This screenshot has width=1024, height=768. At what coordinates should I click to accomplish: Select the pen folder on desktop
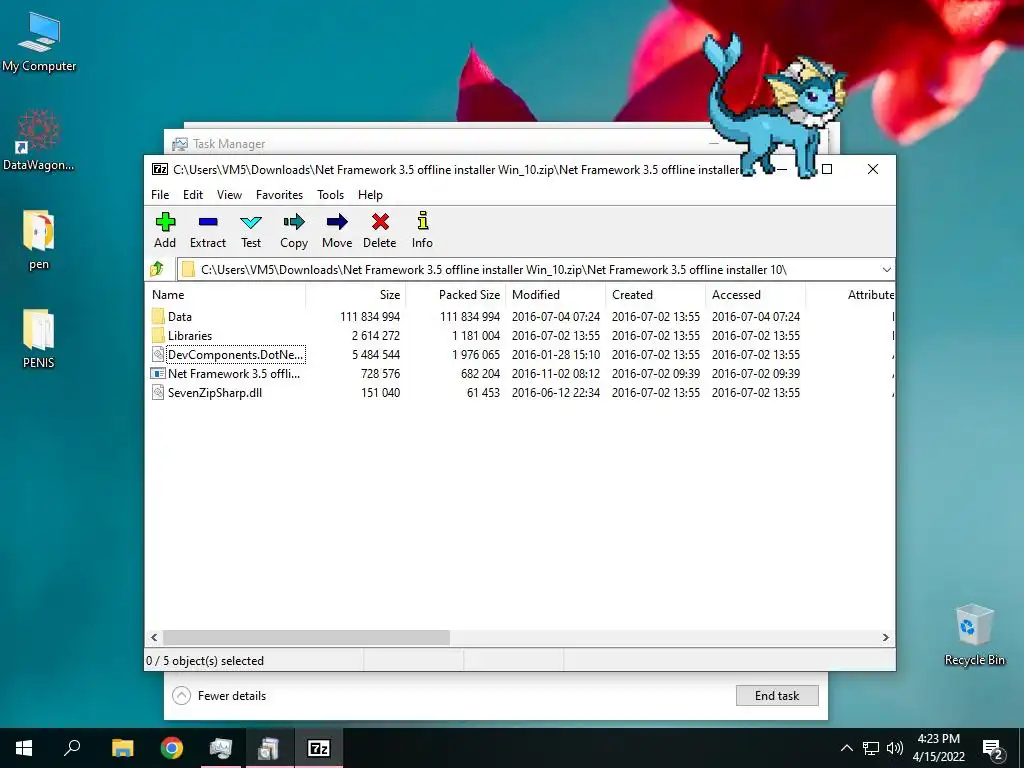(39, 240)
